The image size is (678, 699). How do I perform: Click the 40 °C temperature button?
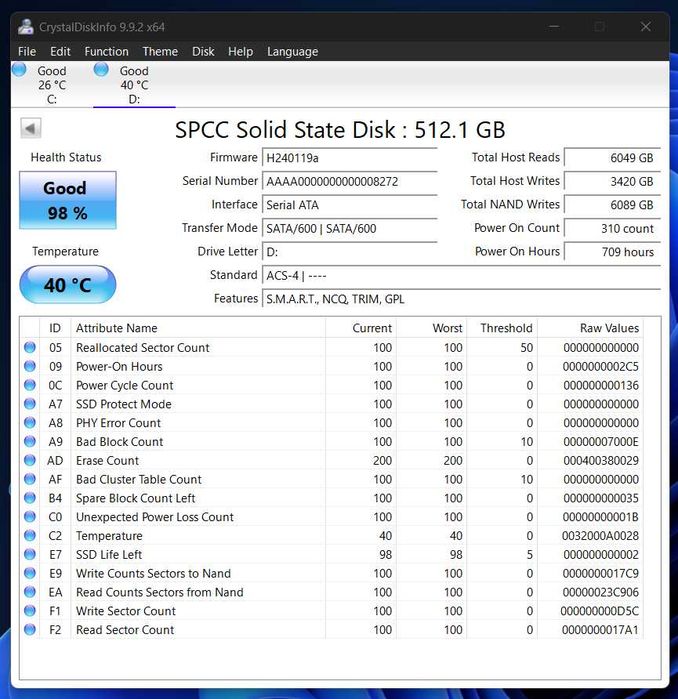tap(68, 285)
